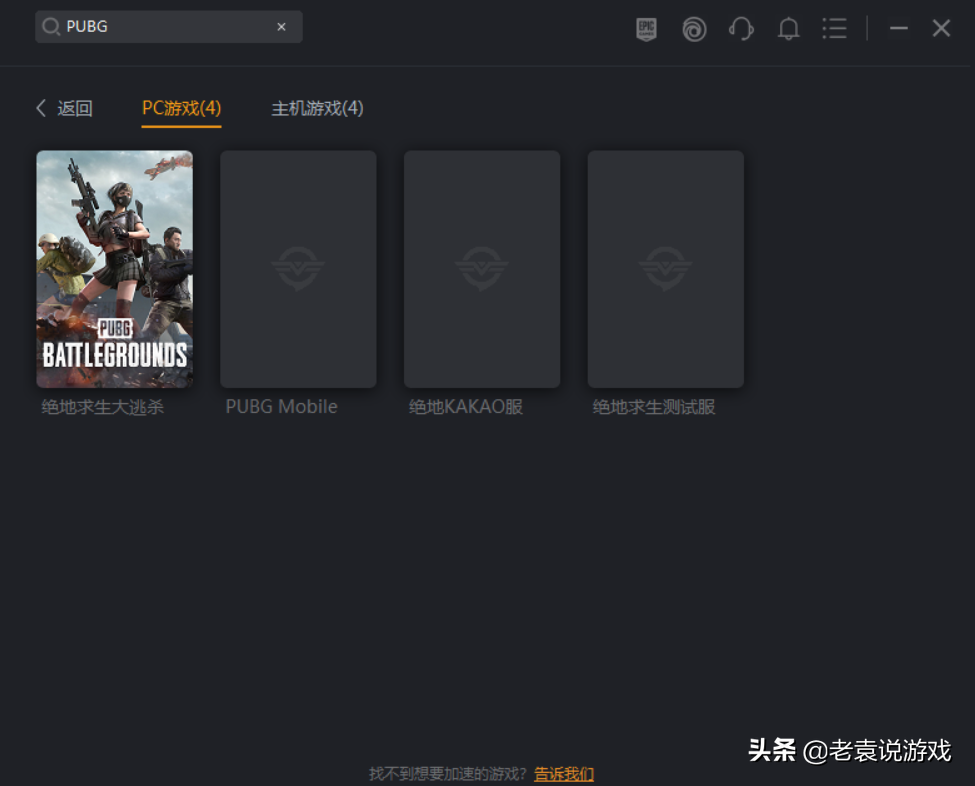Viewport: 975px width, 786px height.
Task: Open the 告诉我们 feedback link
Action: 564,774
